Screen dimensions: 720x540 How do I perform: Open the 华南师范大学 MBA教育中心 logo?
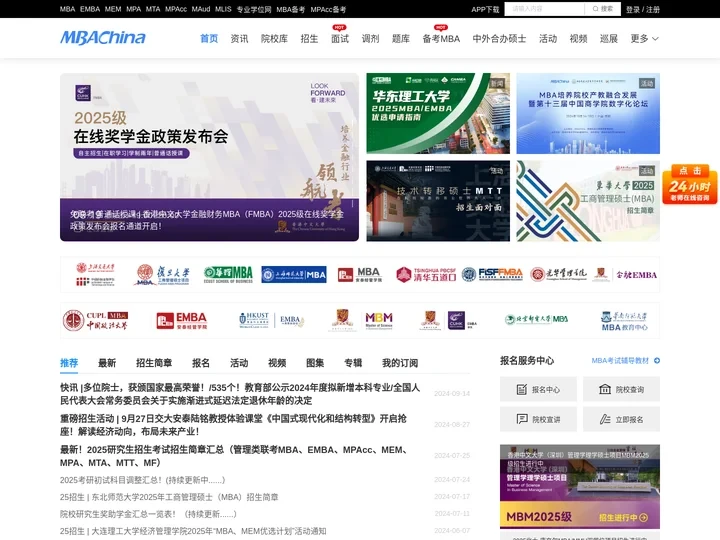coord(624,321)
